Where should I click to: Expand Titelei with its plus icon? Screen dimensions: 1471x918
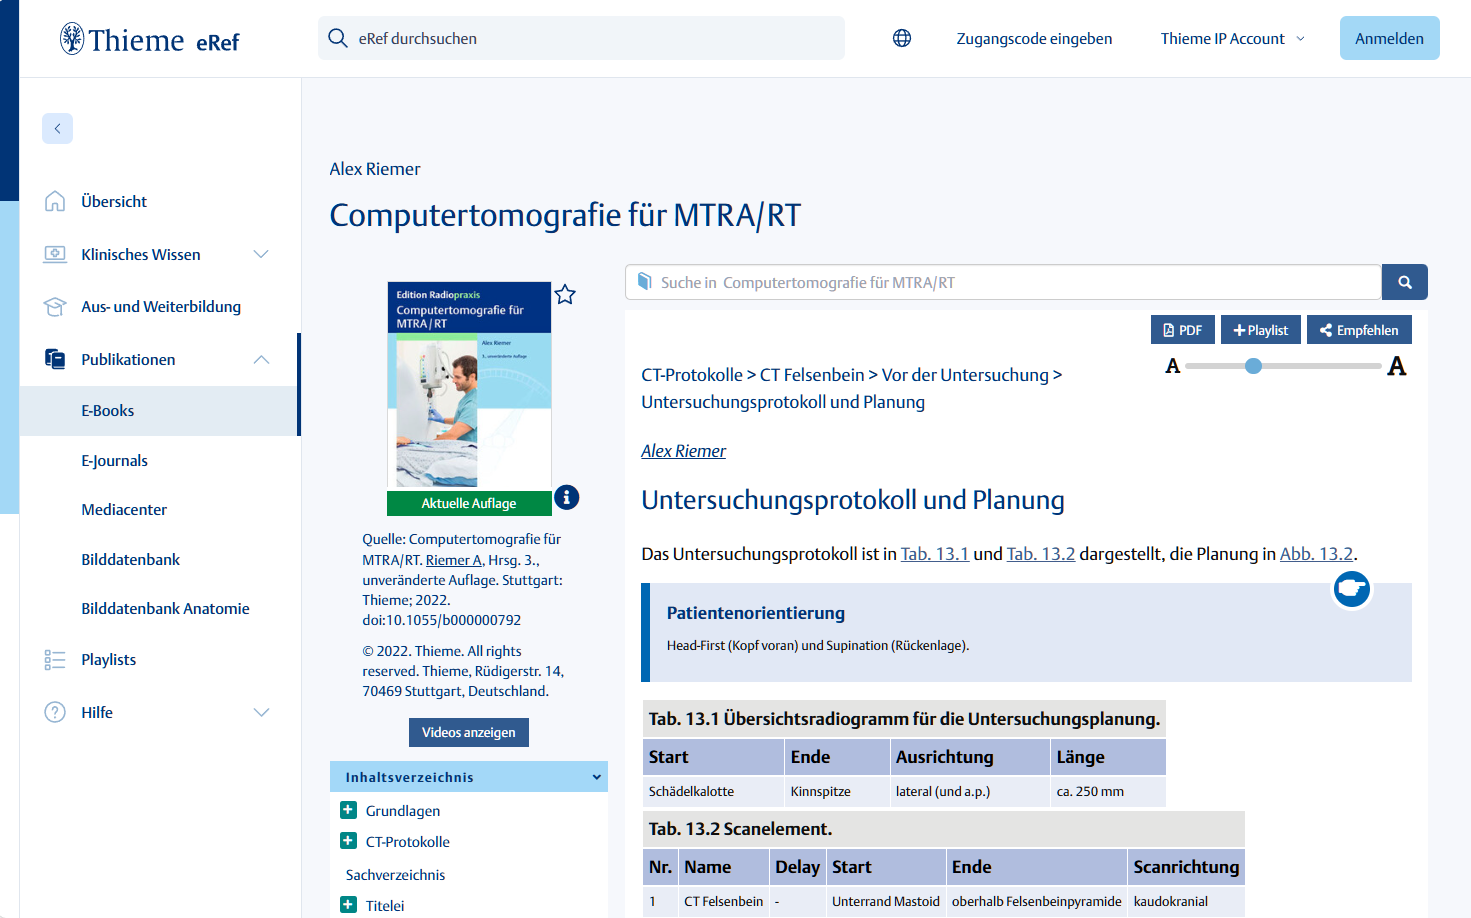[x=348, y=905]
